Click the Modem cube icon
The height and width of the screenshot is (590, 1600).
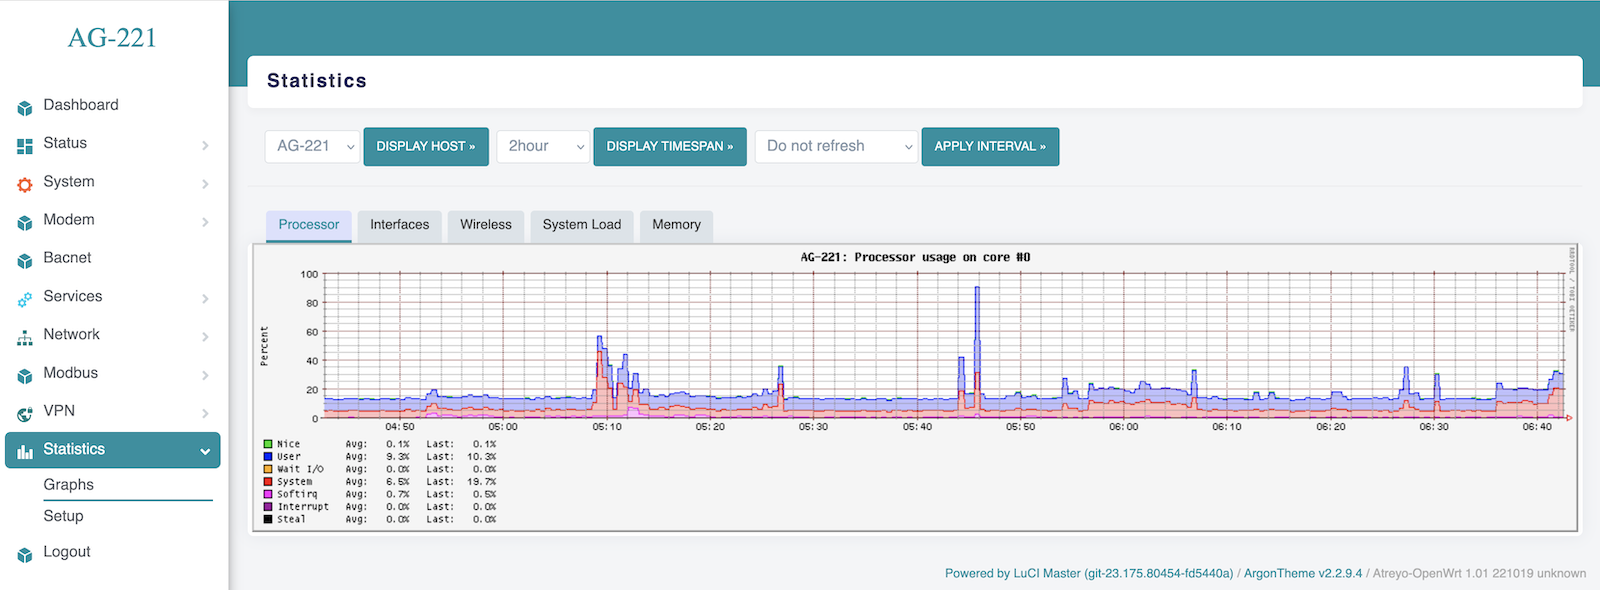point(25,222)
